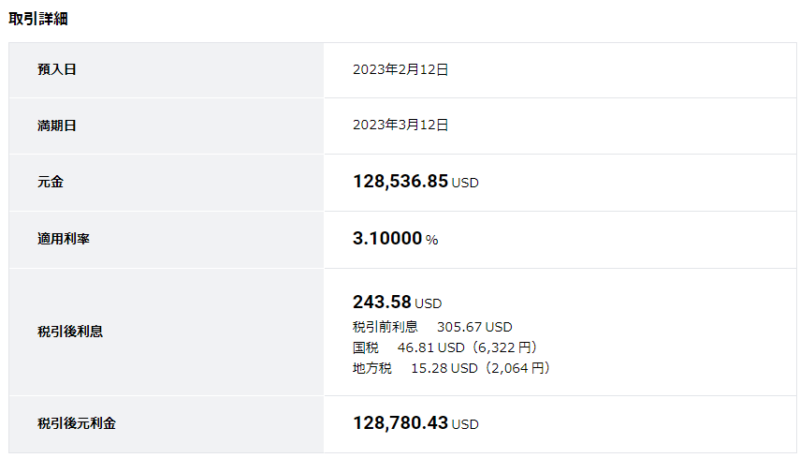Viewport: 800px width, 458px height.
Task: Click the percent sign after the rate
Action: pyautogui.click(x=432, y=240)
